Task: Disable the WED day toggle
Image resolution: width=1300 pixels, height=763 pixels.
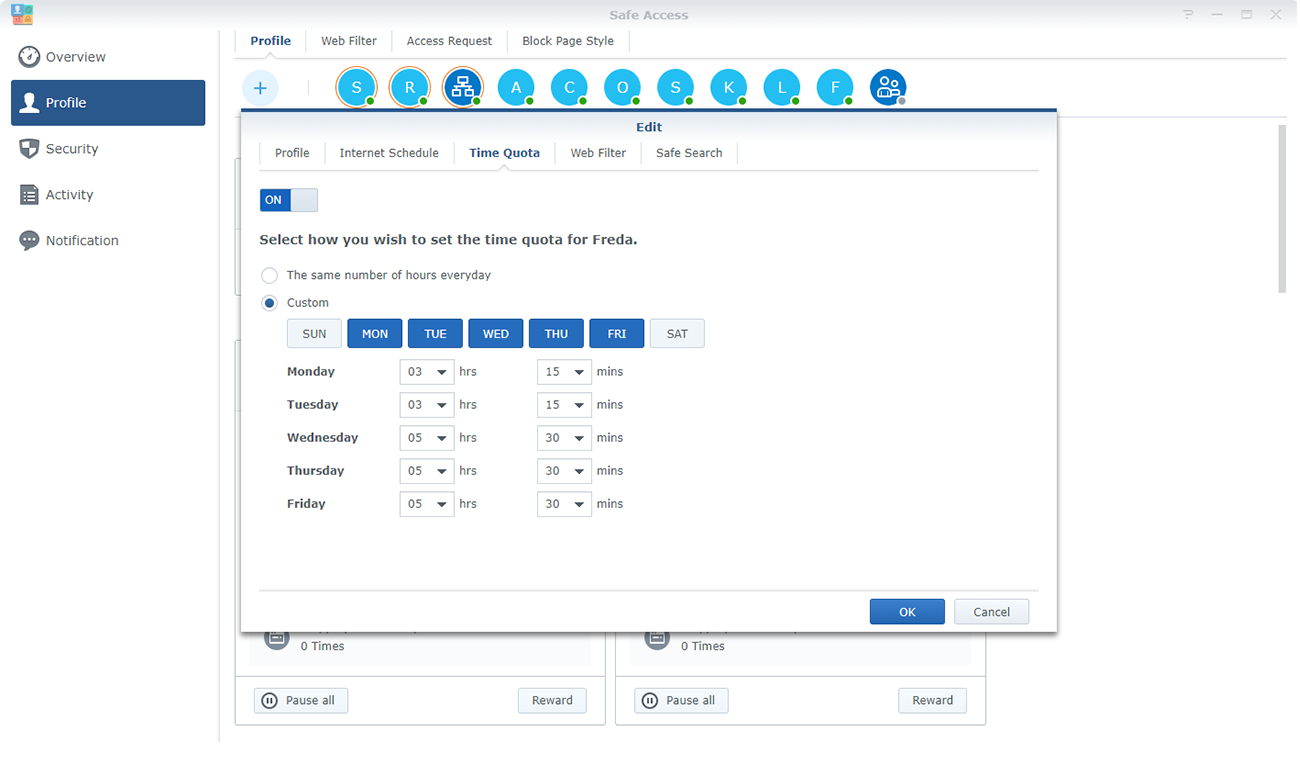Action: 496,334
